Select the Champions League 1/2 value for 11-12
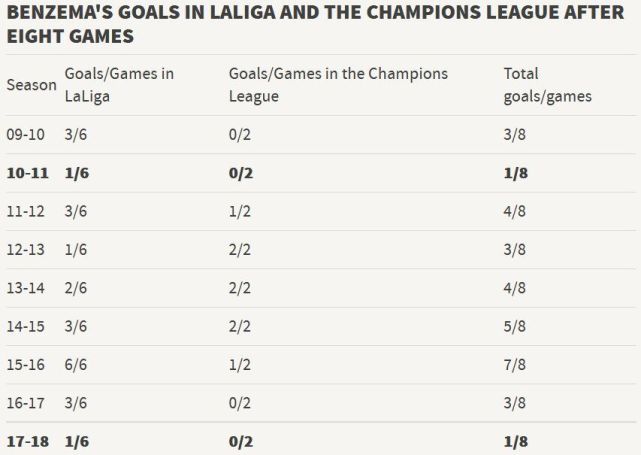The height and width of the screenshot is (455, 641). pos(241,211)
